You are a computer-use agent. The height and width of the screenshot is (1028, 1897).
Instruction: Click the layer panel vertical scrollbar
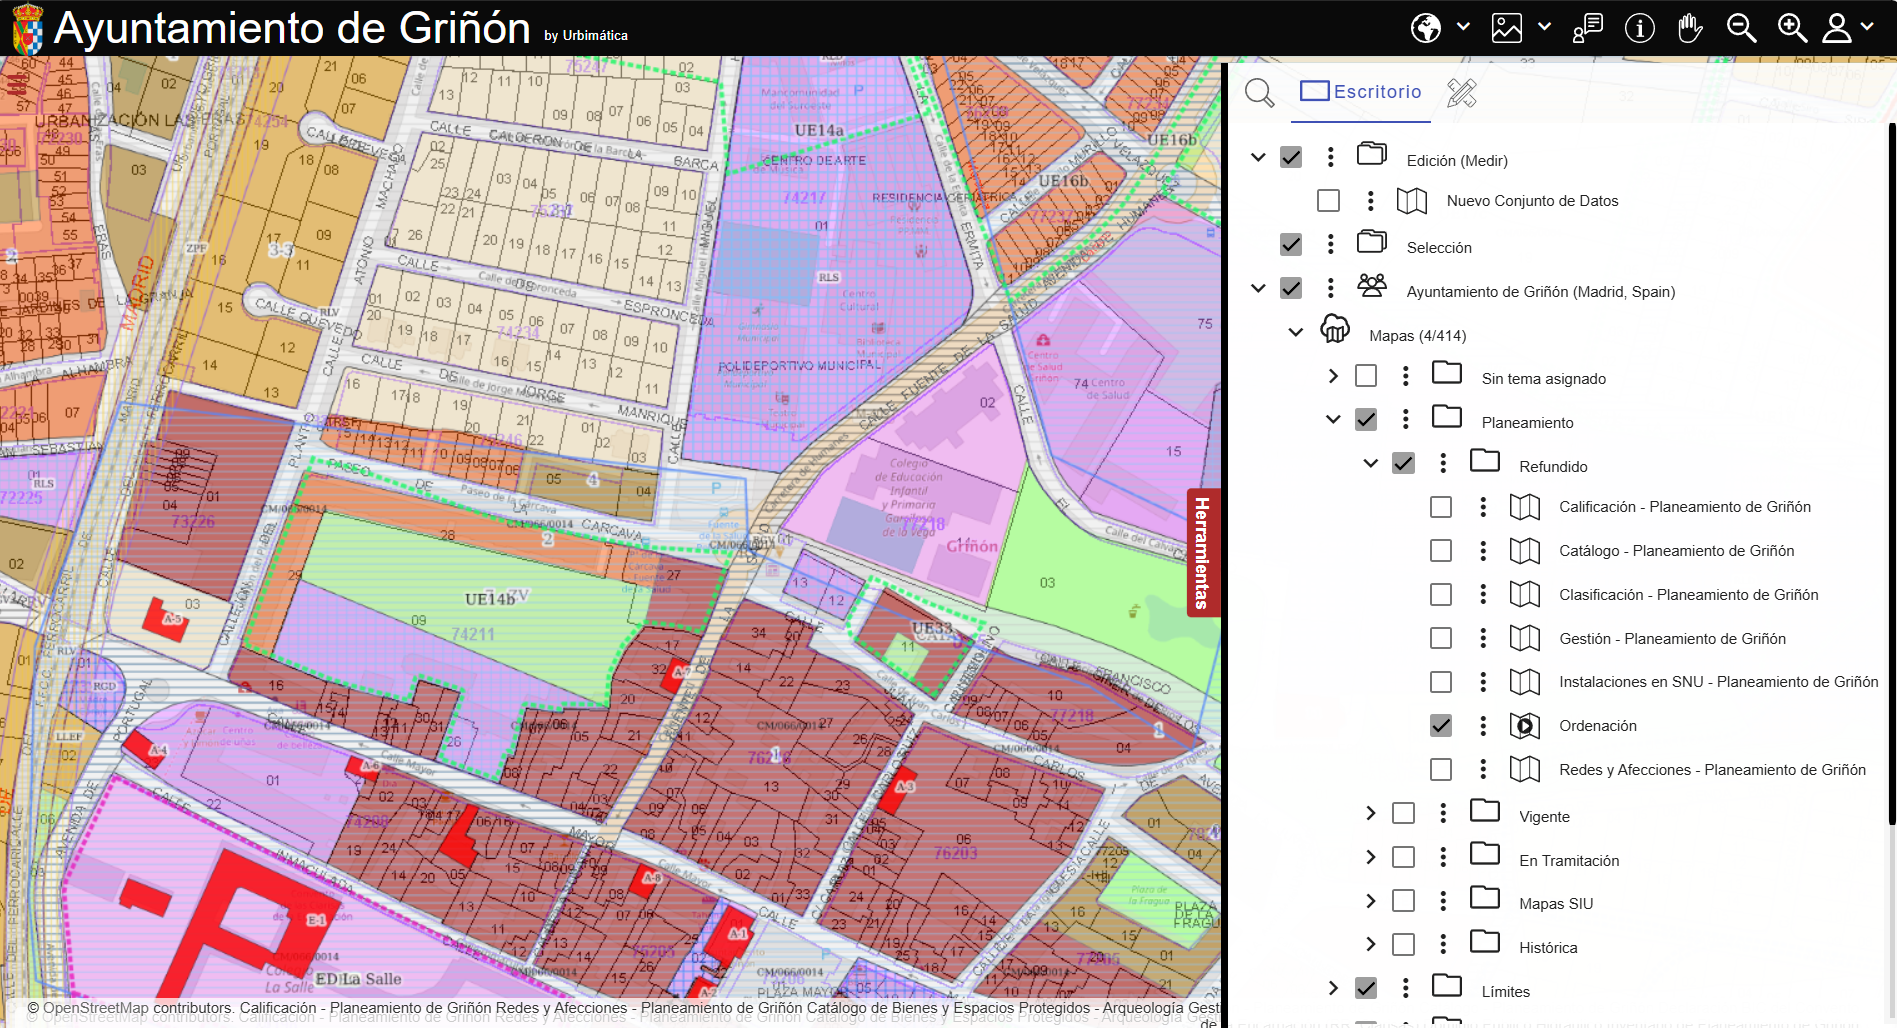(x=1891, y=470)
